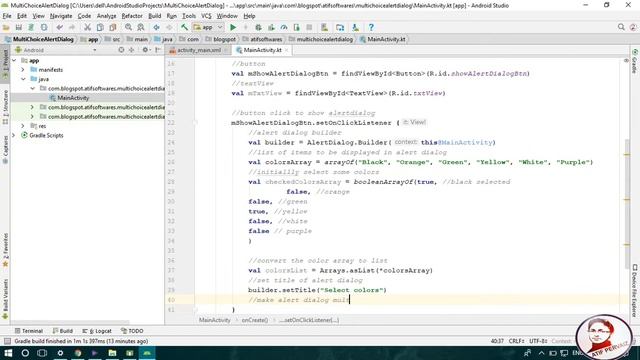640x360 pixels.
Task: Close the MainActivity.kt editor tab
Action: pos(287,50)
